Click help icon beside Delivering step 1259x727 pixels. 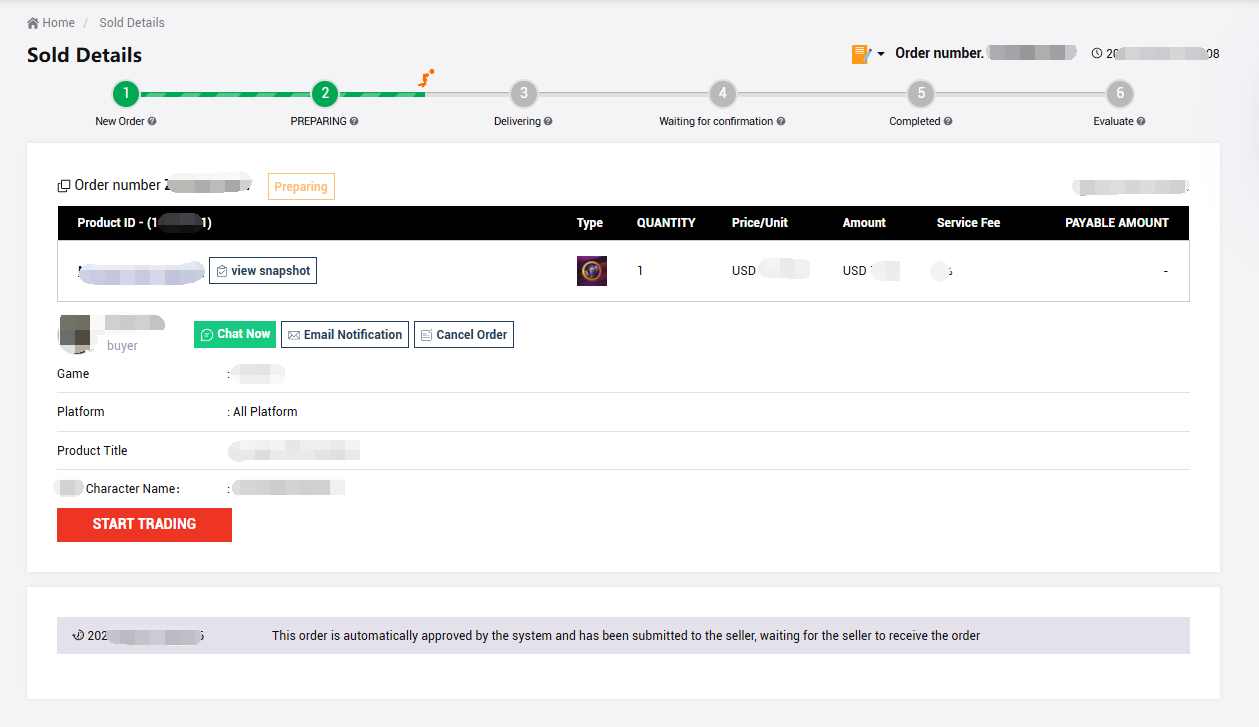(x=548, y=122)
